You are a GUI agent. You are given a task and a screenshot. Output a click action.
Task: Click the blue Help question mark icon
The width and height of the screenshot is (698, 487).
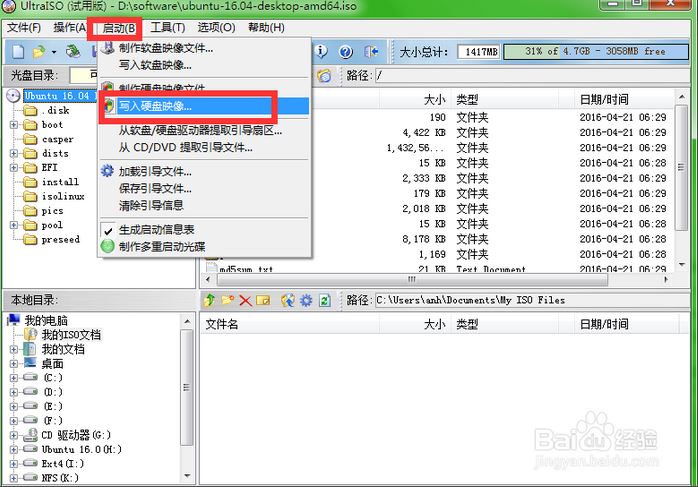(346, 52)
